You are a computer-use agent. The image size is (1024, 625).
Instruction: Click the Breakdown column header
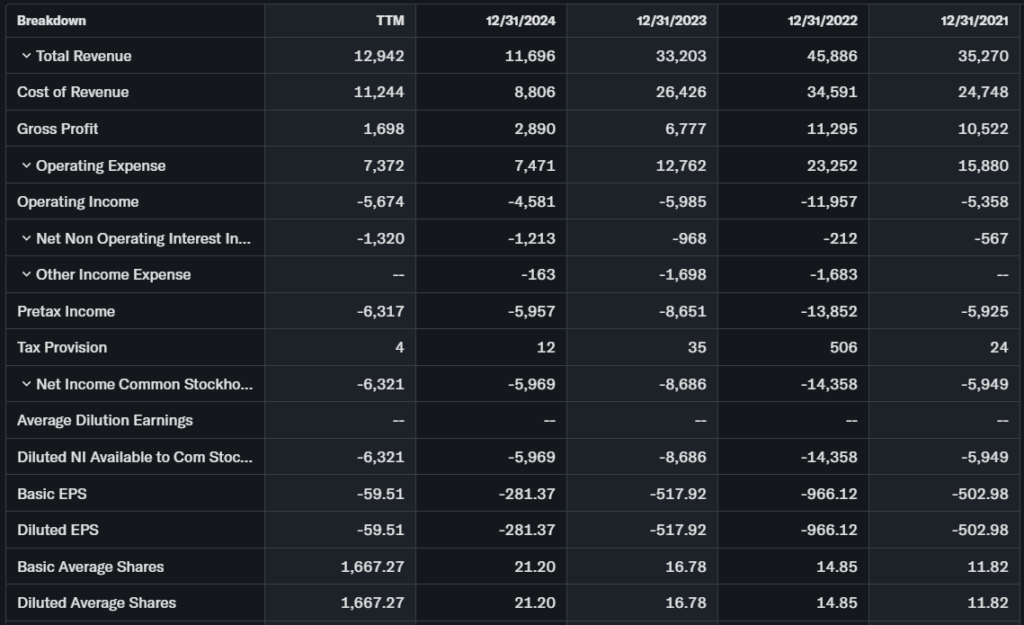click(51, 21)
